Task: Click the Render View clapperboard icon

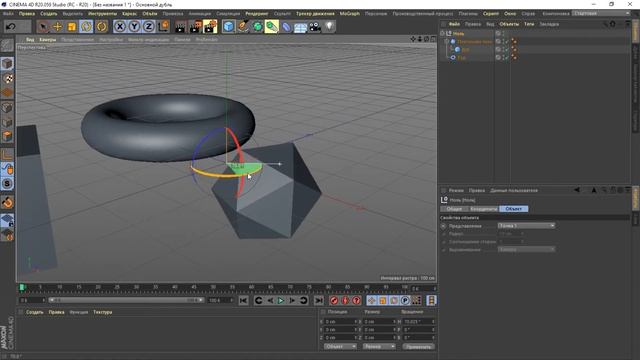Action: point(180,27)
